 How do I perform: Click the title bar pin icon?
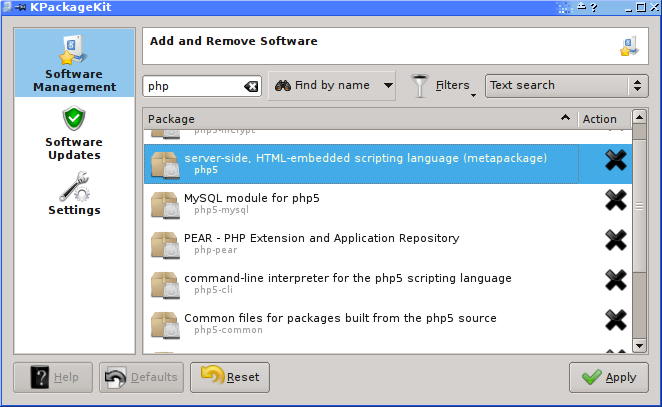pos(21,8)
